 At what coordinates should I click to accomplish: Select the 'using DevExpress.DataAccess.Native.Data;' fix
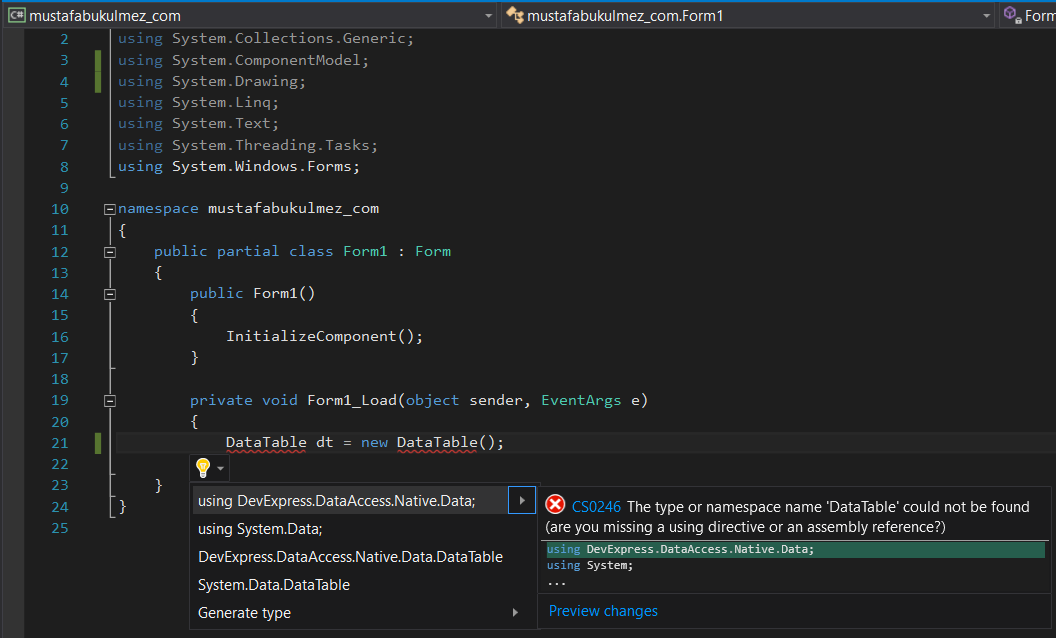pos(335,499)
